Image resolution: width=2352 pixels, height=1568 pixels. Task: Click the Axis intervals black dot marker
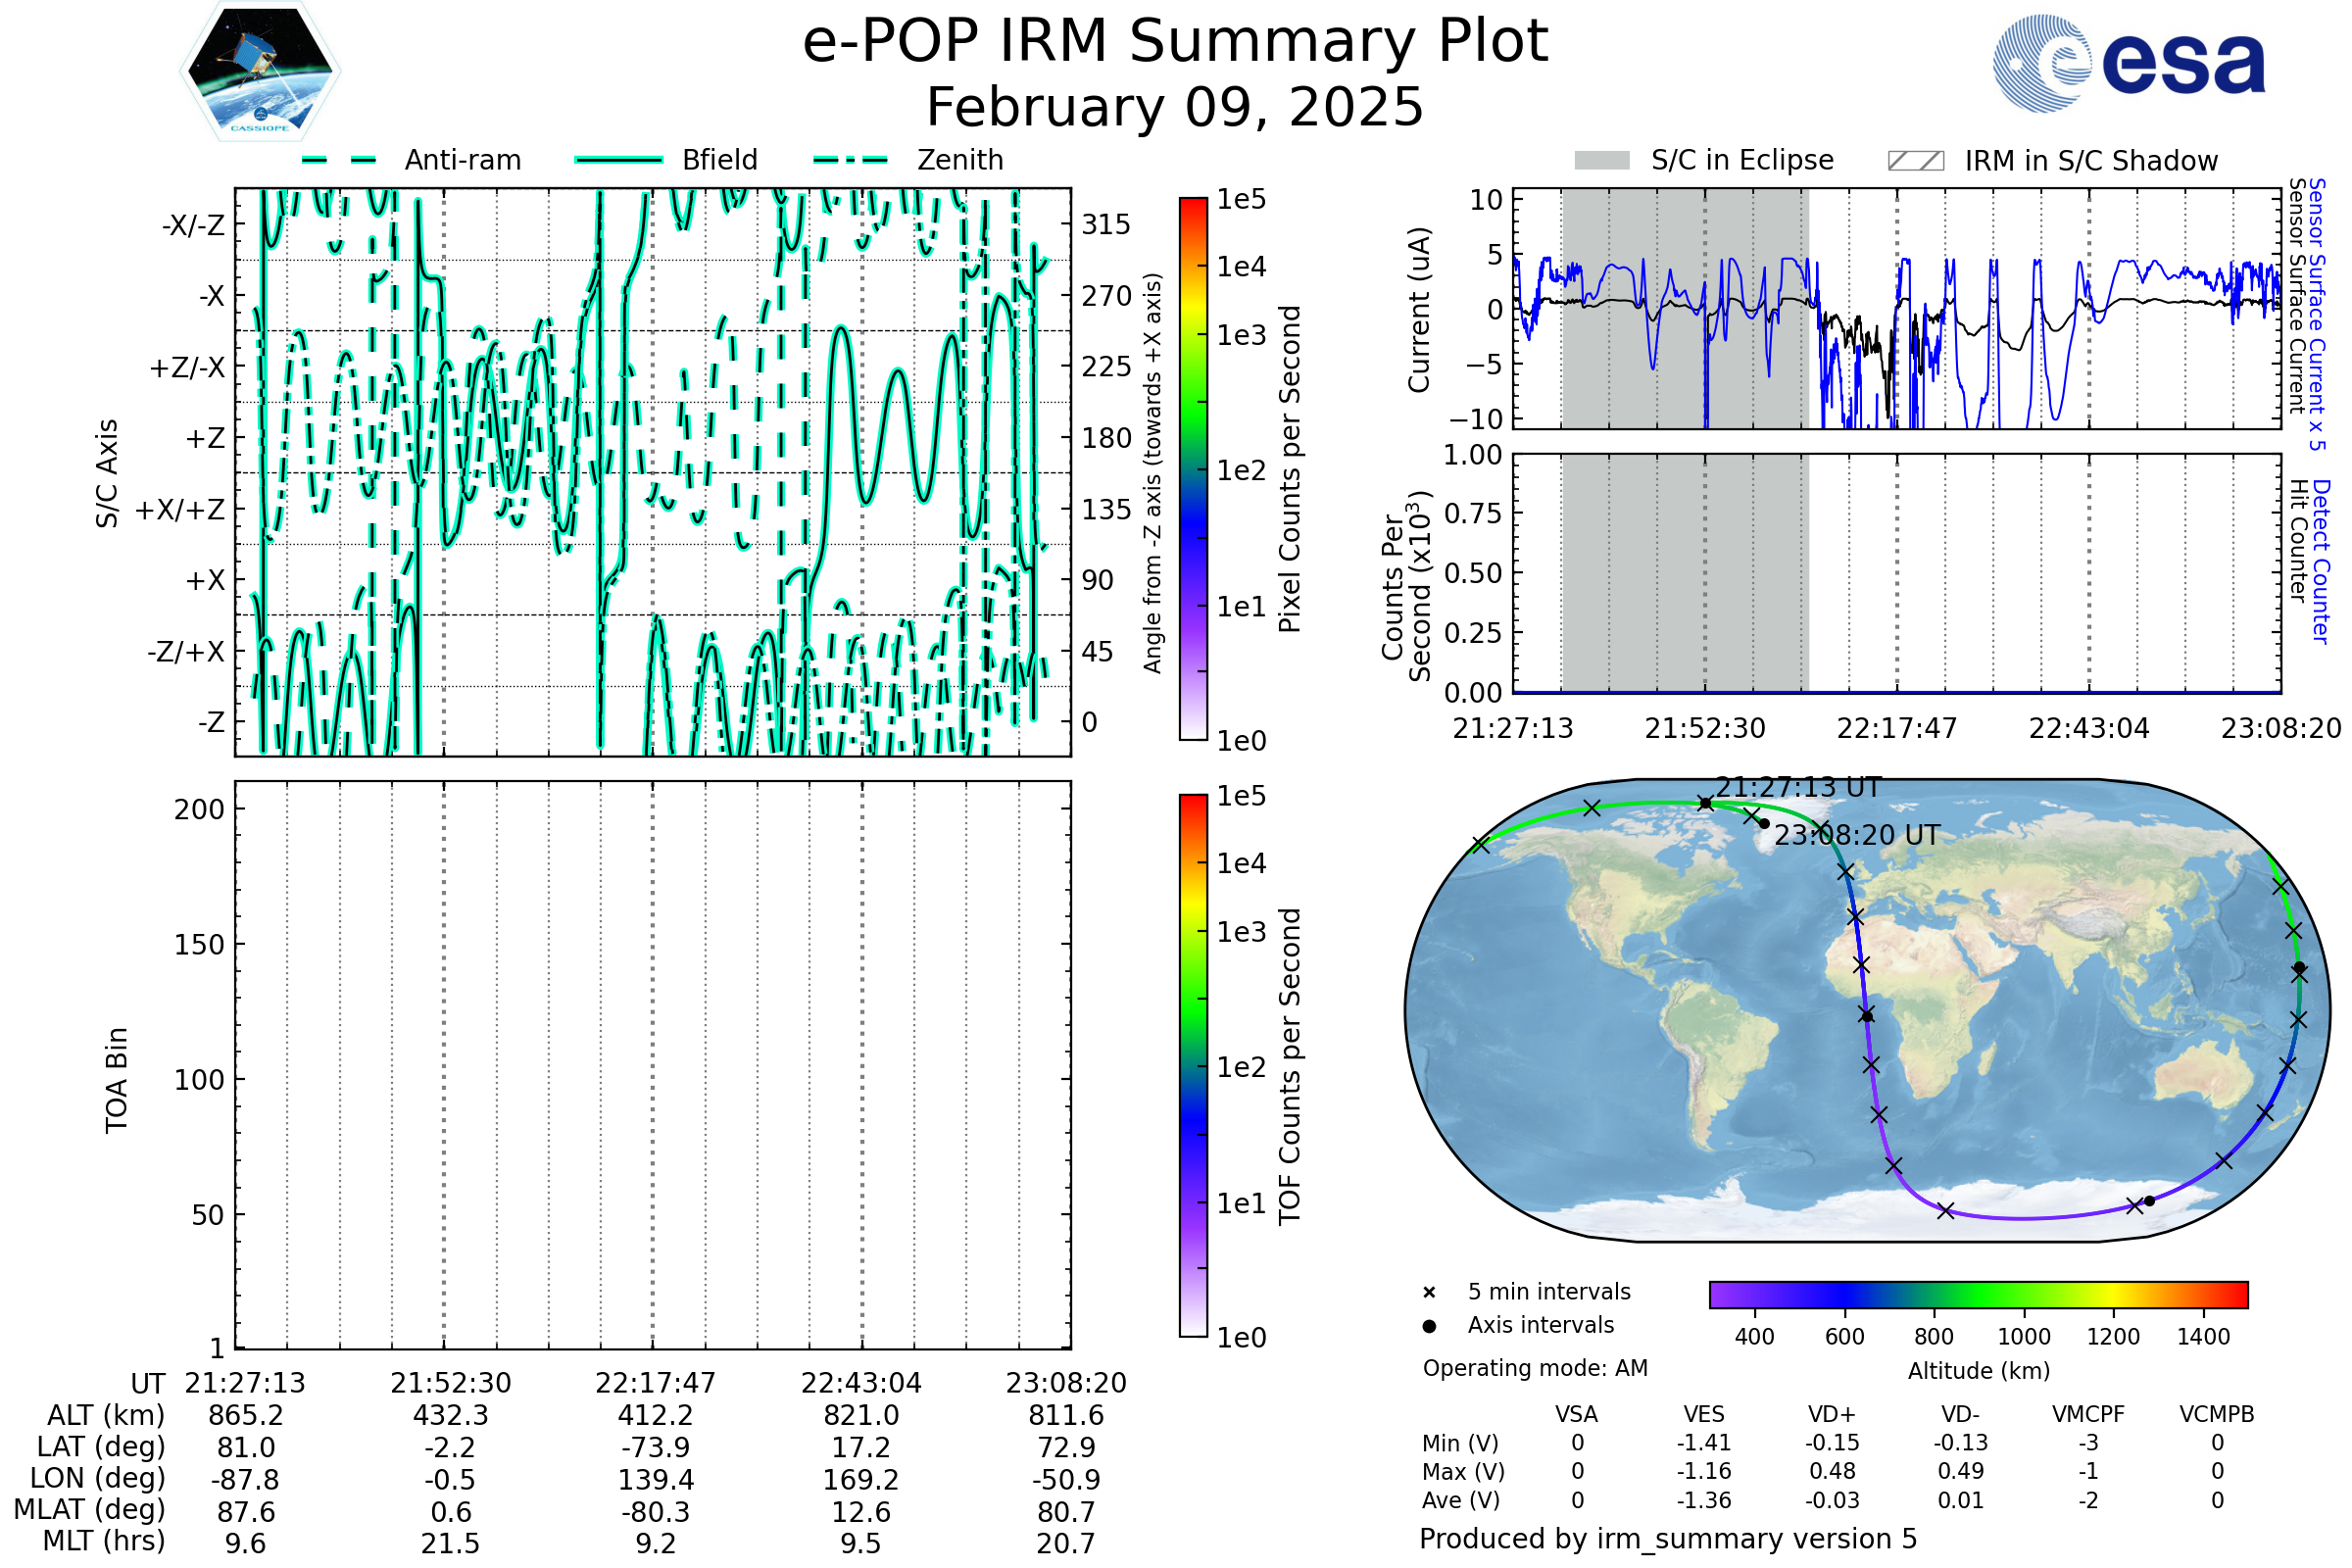1429,1326
